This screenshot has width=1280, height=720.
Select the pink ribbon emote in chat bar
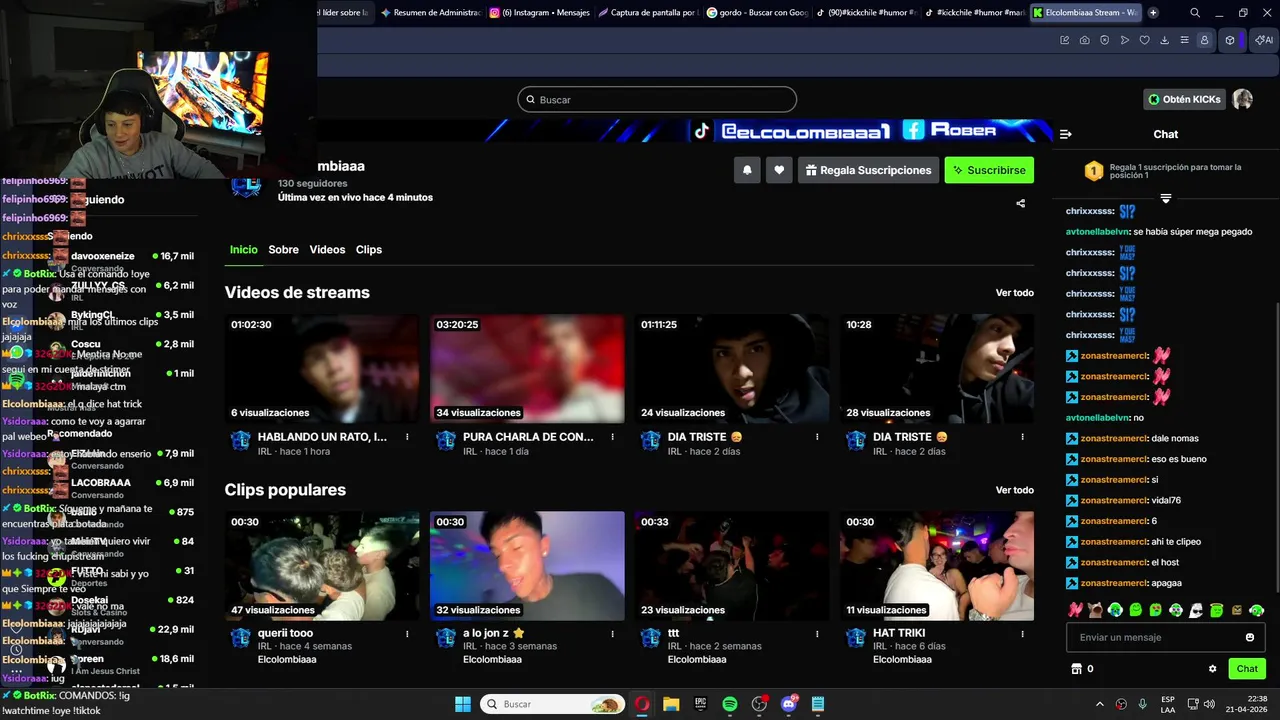pyautogui.click(x=1075, y=610)
